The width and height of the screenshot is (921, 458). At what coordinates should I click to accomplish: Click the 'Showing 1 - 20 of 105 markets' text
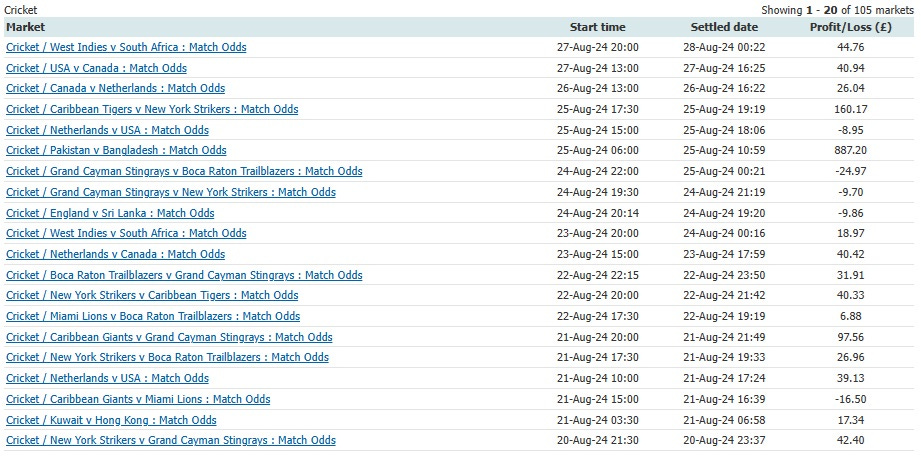838,10
